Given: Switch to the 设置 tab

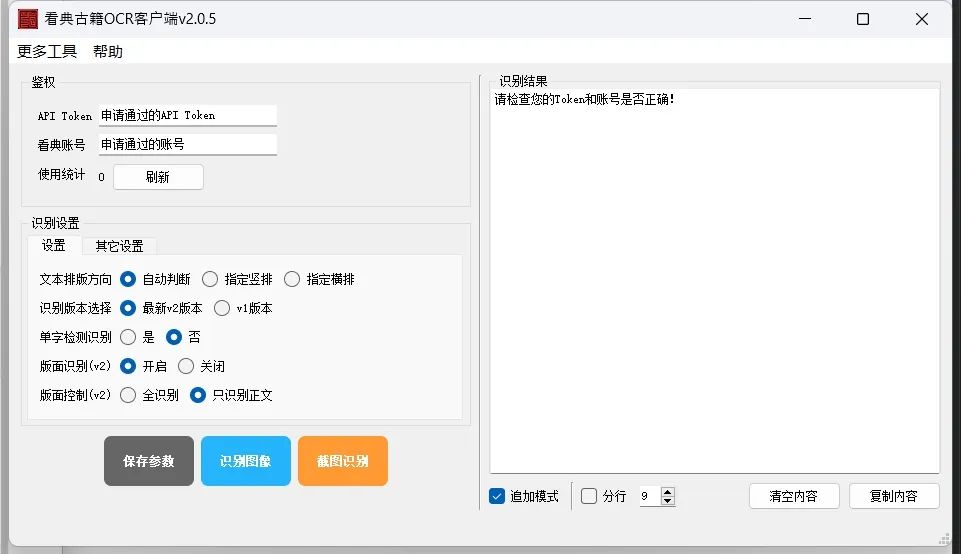Looking at the screenshot, I should (54, 246).
